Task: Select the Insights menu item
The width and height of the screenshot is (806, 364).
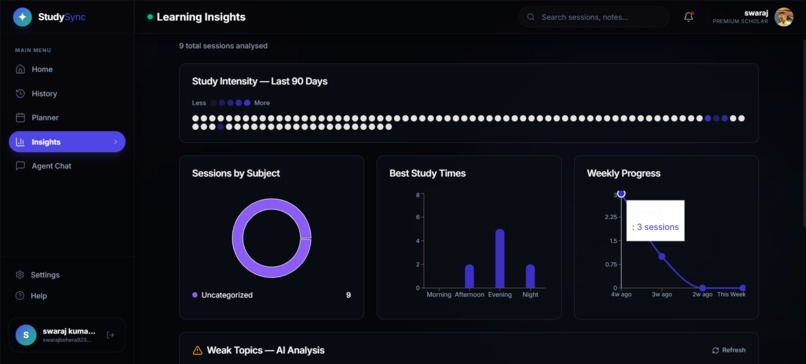Action: pos(67,142)
